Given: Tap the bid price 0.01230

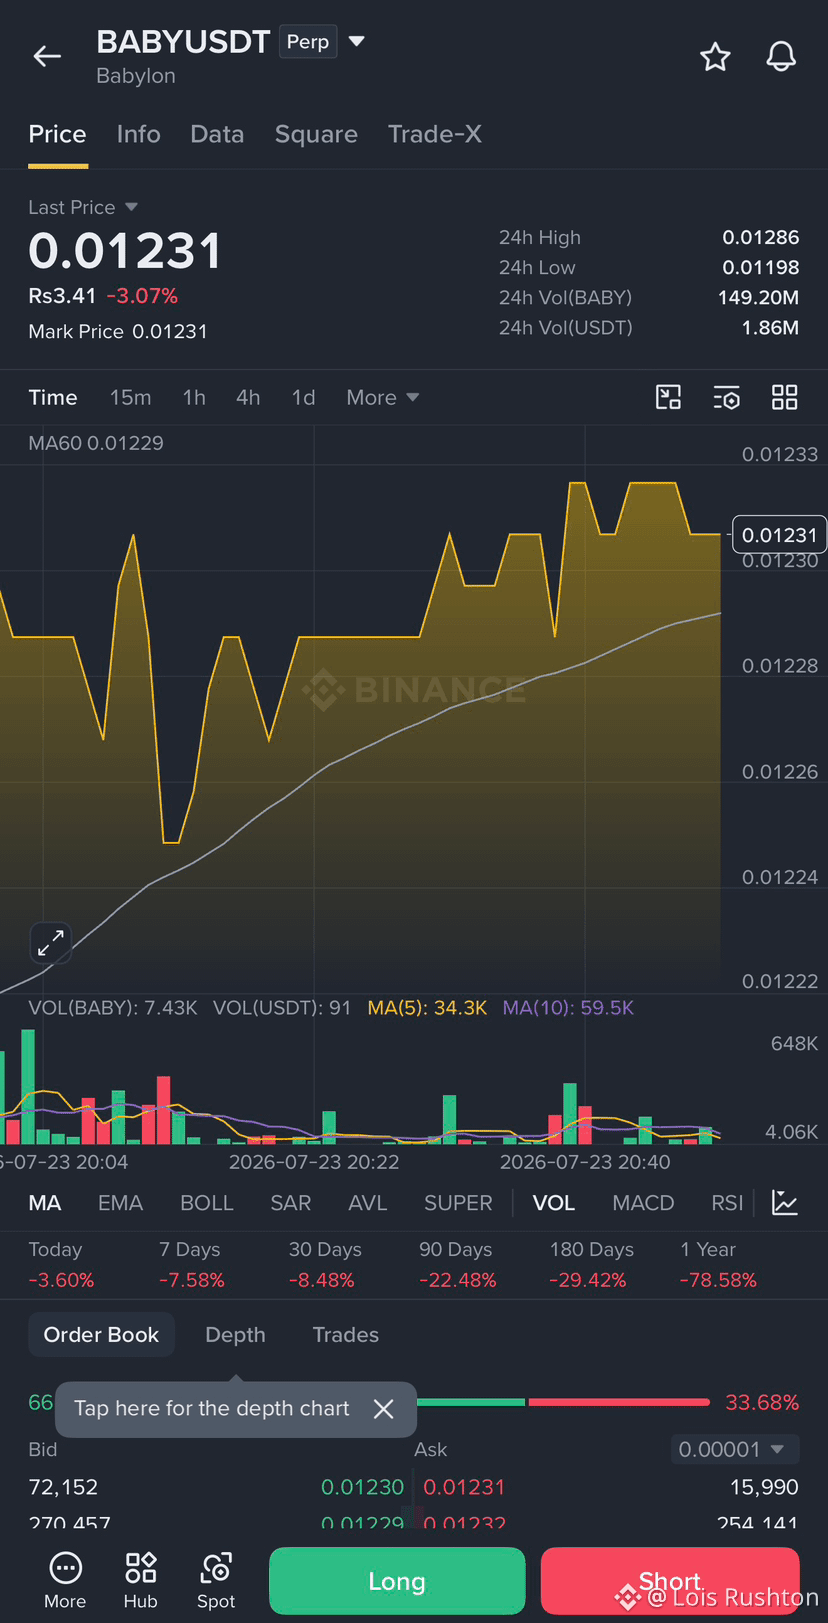Looking at the screenshot, I should pos(362,1487).
